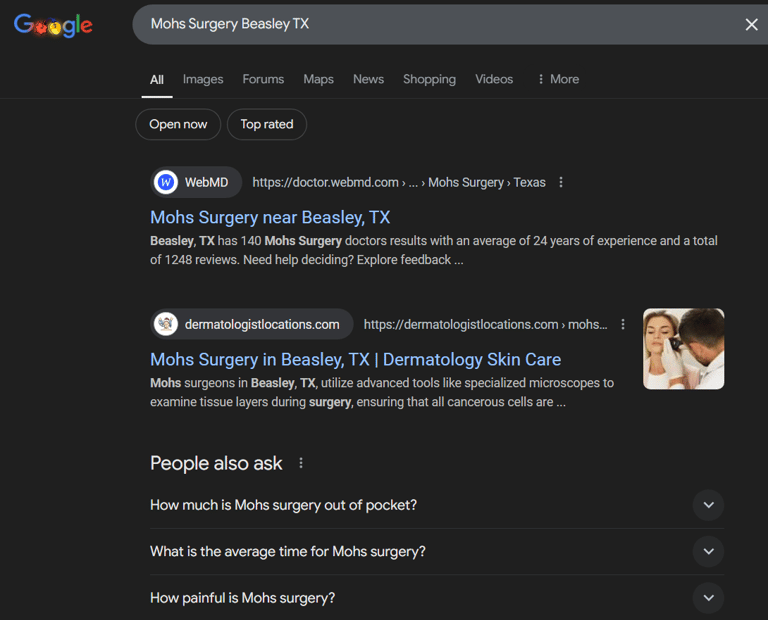Click the doctor.webmd.com breadcrumb URL
Image resolution: width=768 pixels, height=620 pixels.
pos(399,182)
